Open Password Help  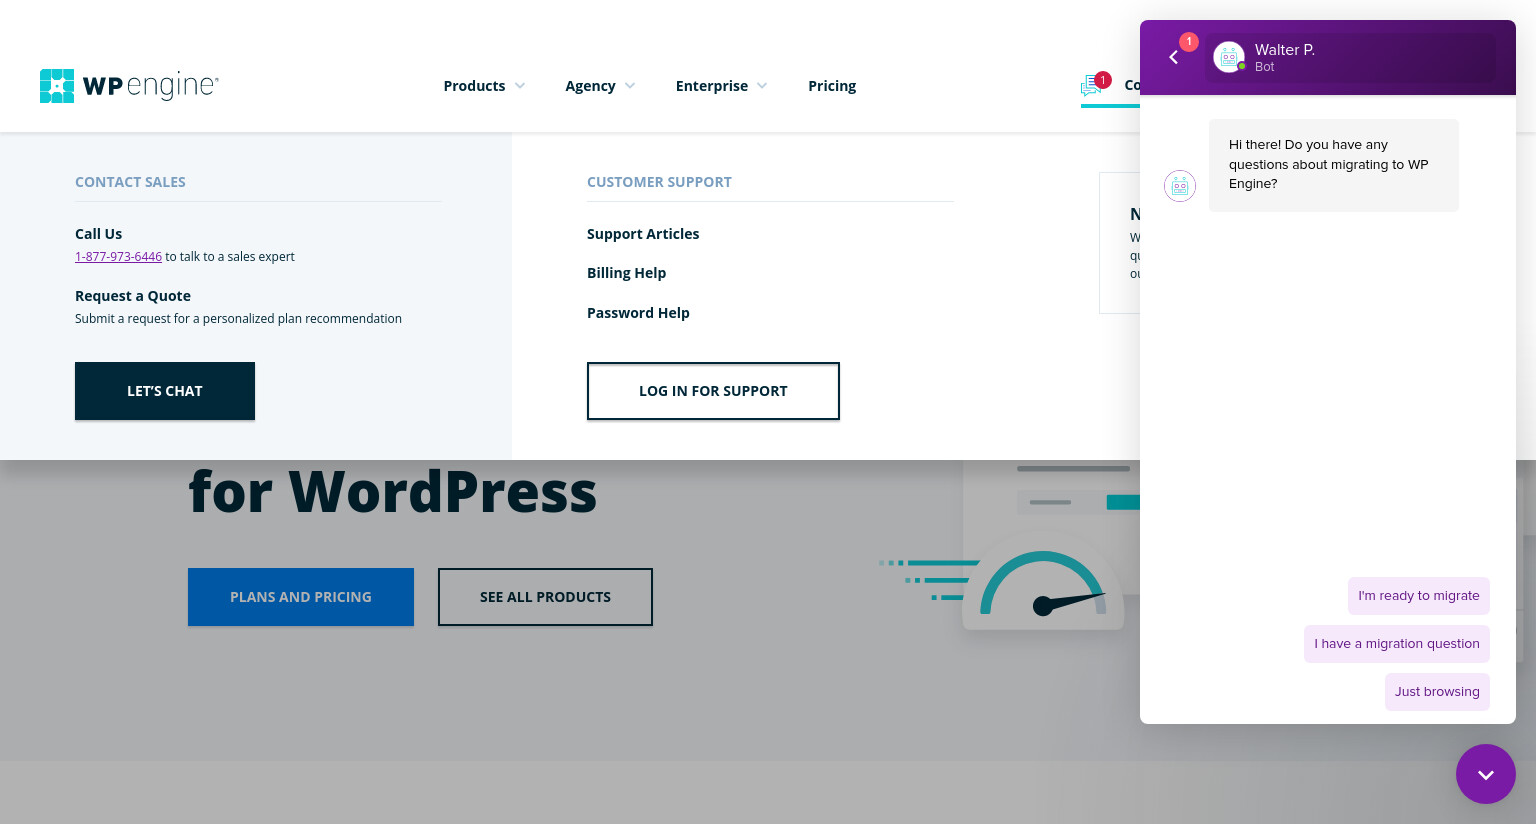[638, 313]
